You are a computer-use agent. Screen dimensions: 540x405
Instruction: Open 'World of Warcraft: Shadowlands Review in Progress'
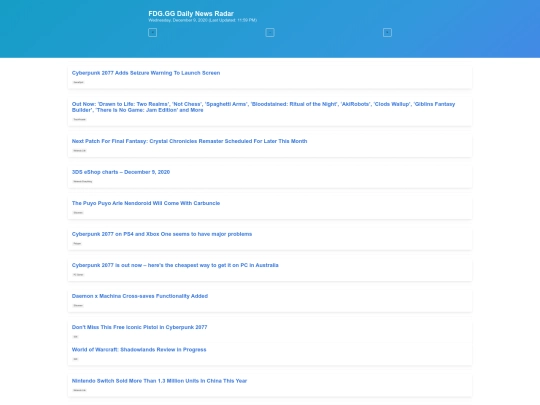[x=139, y=350]
